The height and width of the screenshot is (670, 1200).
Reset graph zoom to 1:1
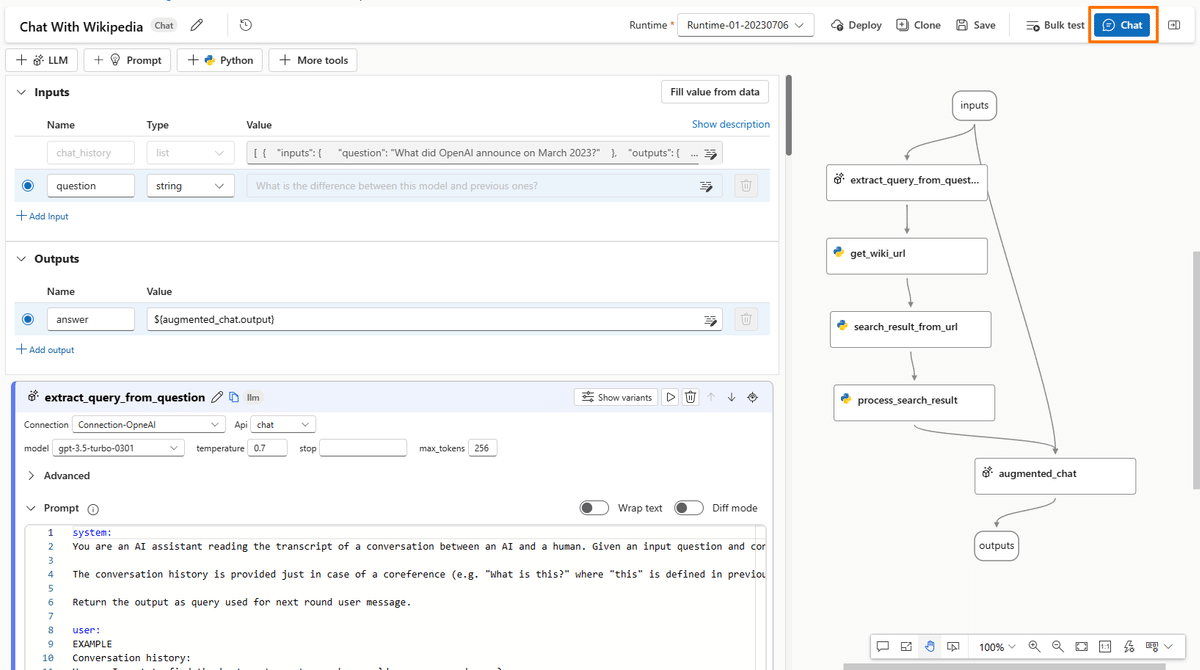(1105, 646)
